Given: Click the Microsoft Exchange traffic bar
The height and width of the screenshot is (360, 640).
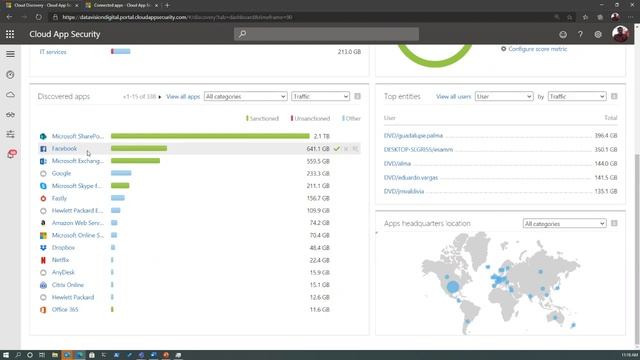Looking at the screenshot, I should tap(136, 161).
